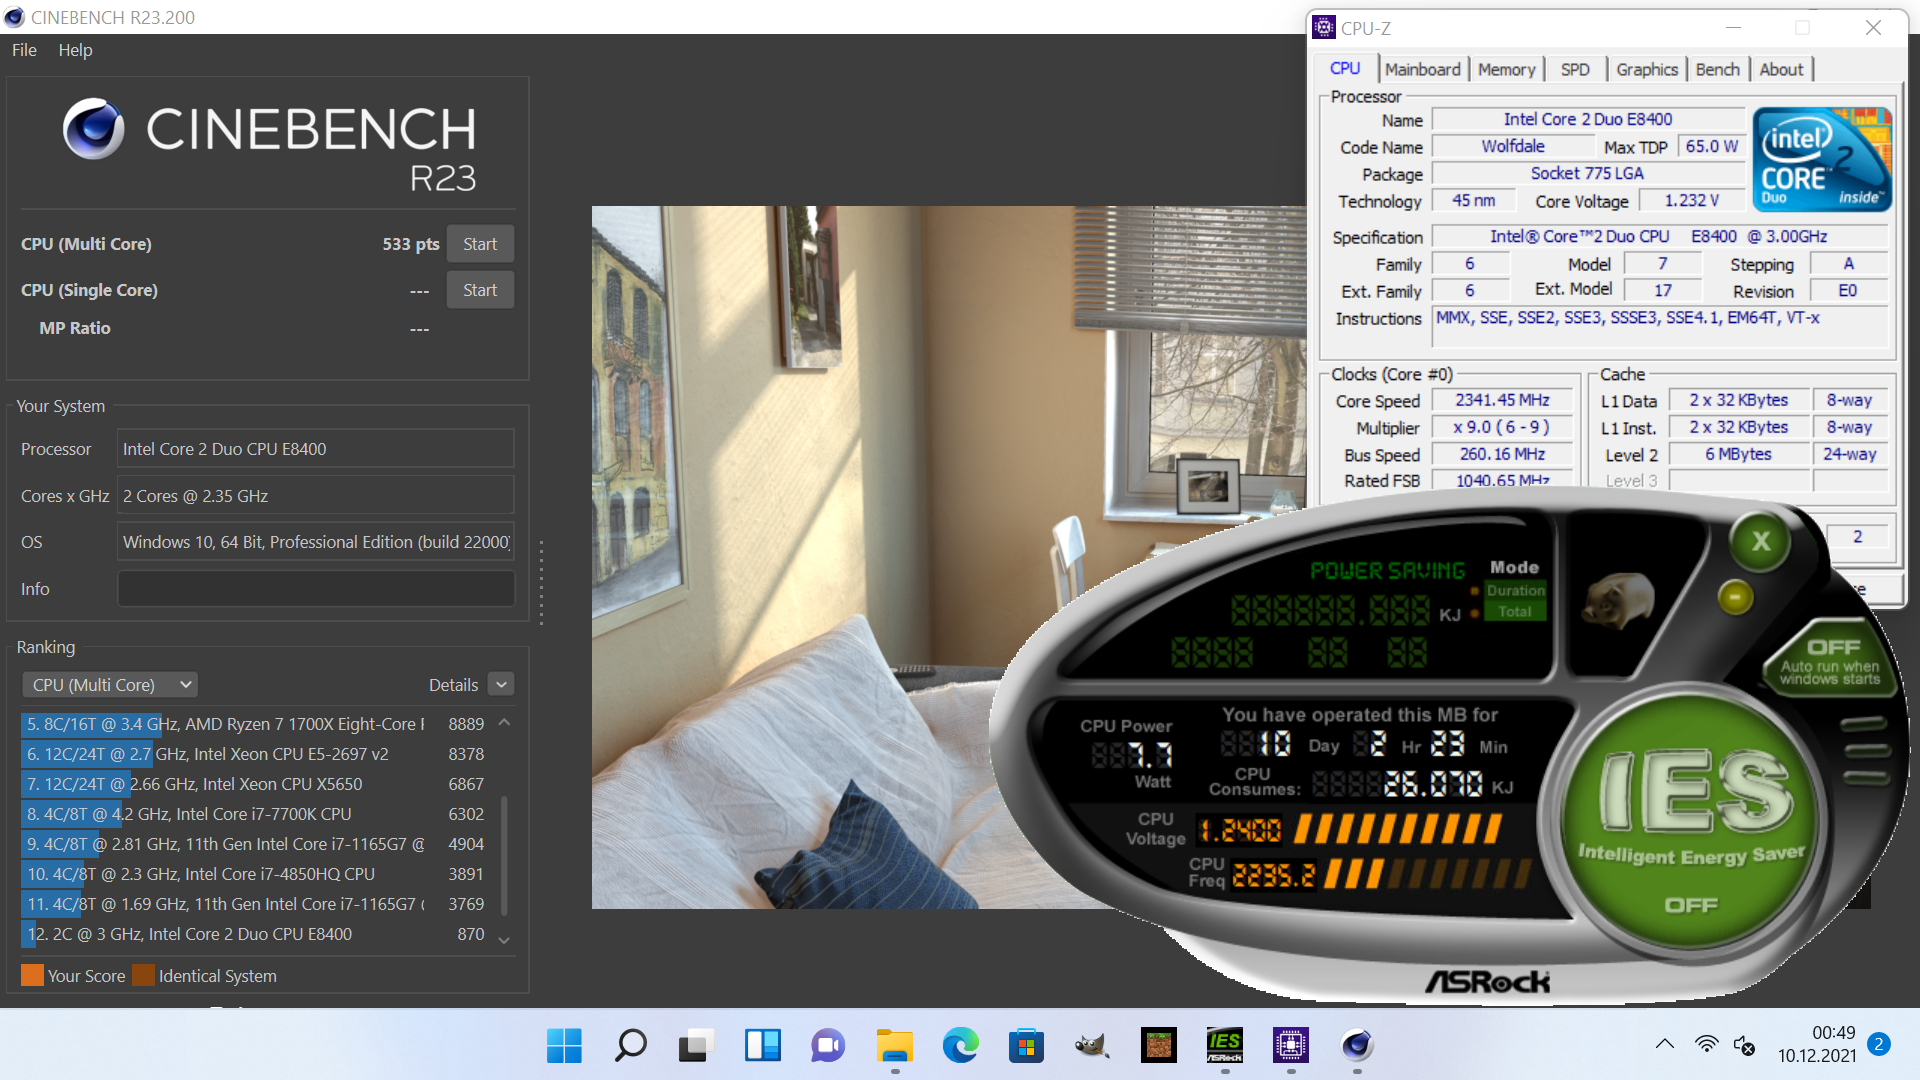This screenshot has width=1920, height=1080.
Task: Minimize IES with the yellow round button
Action: tap(1735, 597)
